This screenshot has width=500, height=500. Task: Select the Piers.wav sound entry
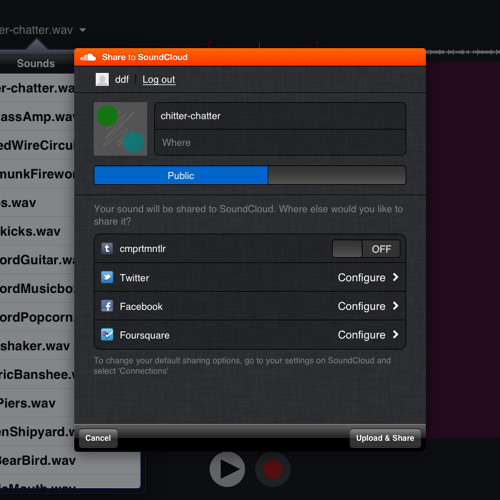[x=37, y=403]
